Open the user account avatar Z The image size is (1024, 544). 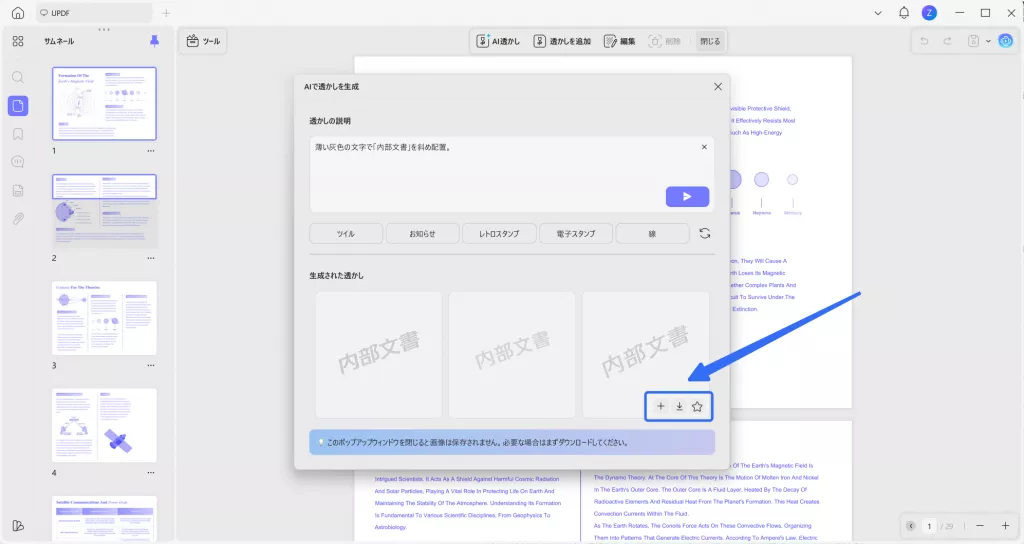929,12
